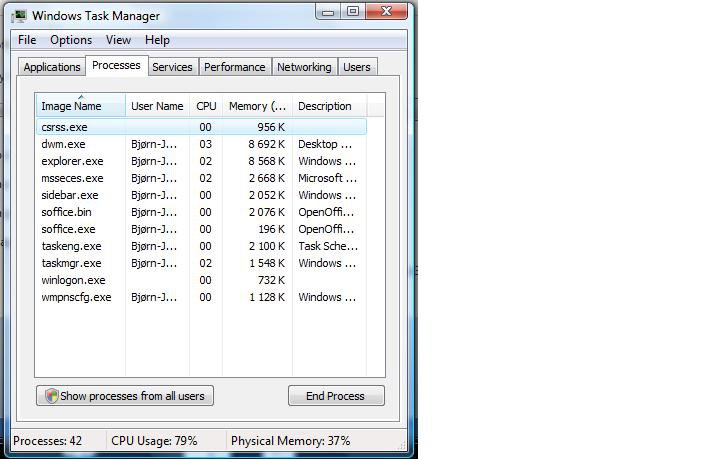Click the 8 692 K memory value

[x=267, y=144]
